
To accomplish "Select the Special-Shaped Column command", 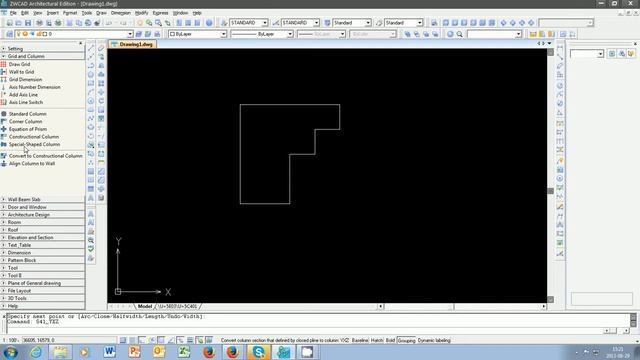I will pyautogui.click(x=34, y=144).
